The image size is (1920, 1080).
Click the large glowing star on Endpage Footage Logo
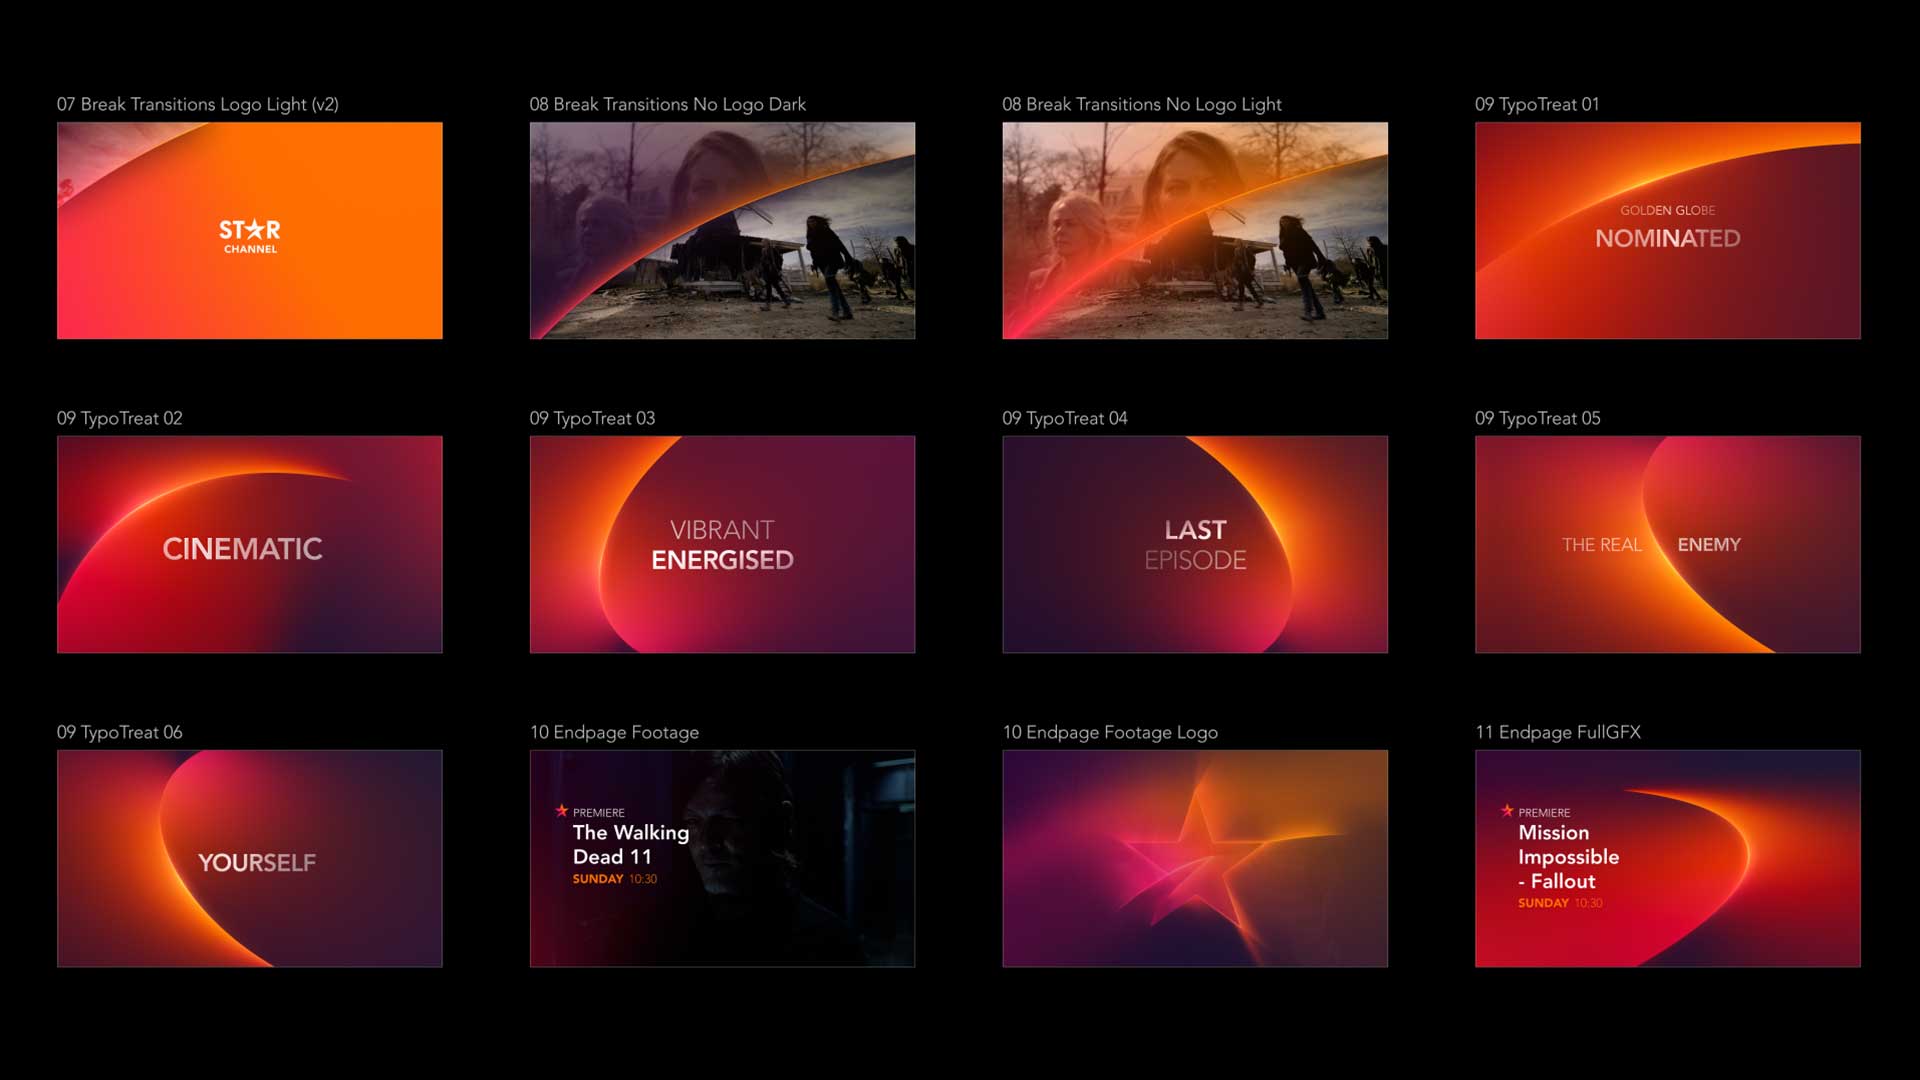[x=1195, y=859]
